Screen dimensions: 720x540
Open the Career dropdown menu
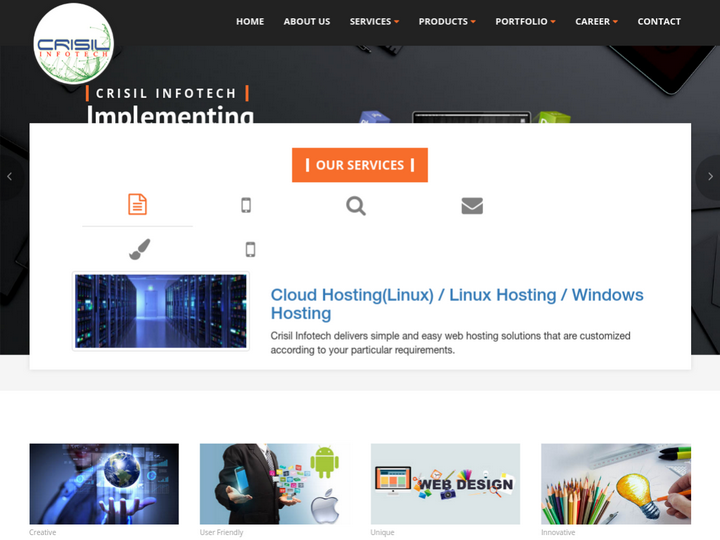point(596,21)
